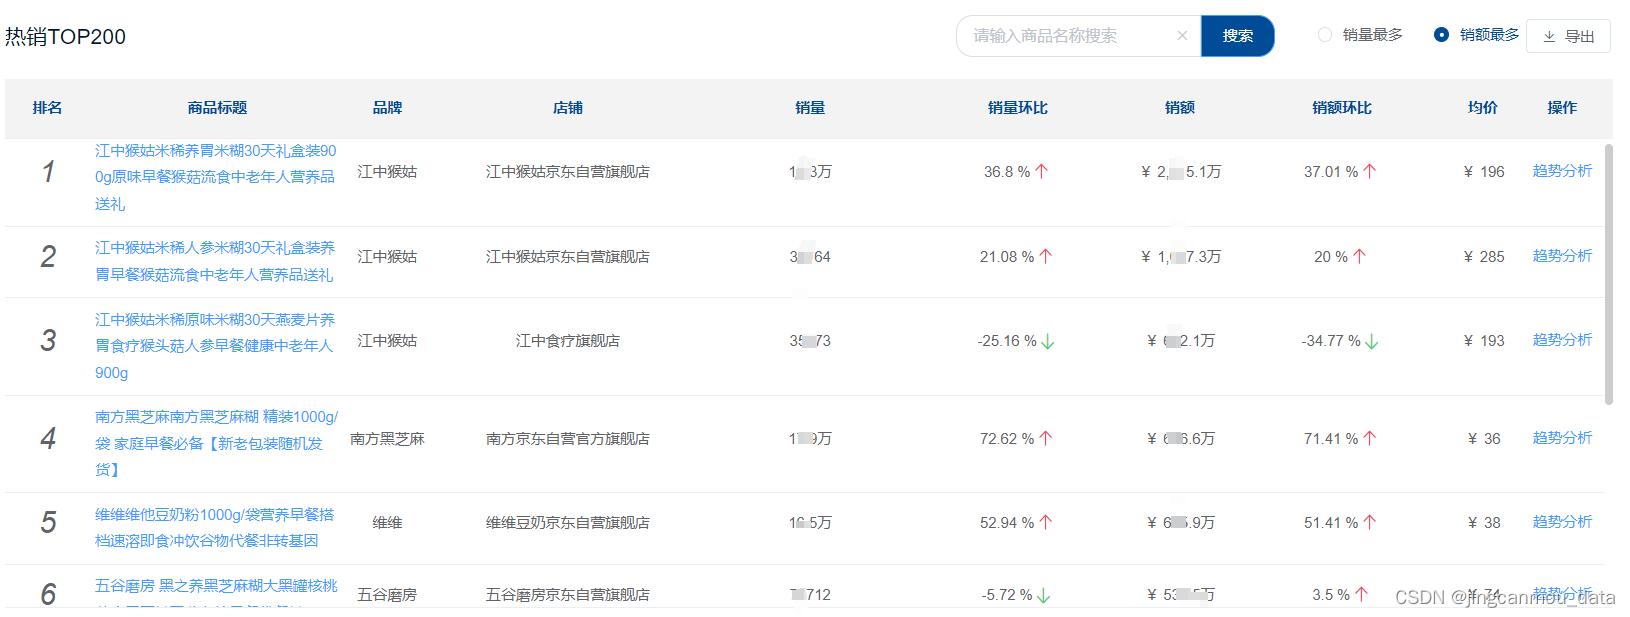Screen dimensions: 1630x617
Task: Click the 销额环比 column header
Action: [1342, 108]
